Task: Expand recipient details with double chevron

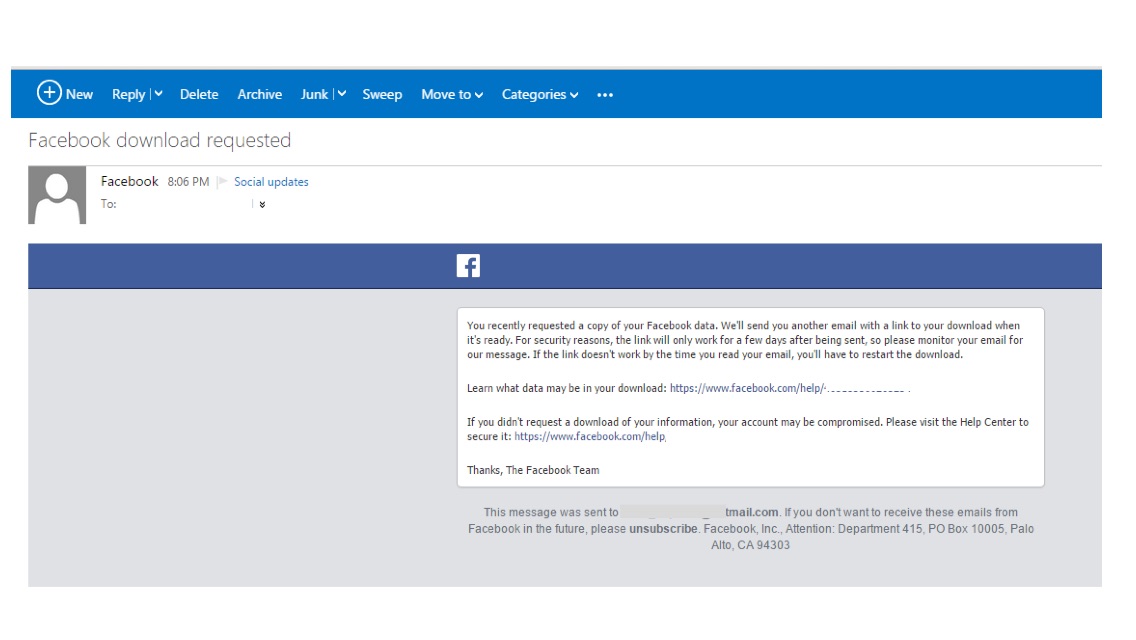Action: click(x=262, y=204)
